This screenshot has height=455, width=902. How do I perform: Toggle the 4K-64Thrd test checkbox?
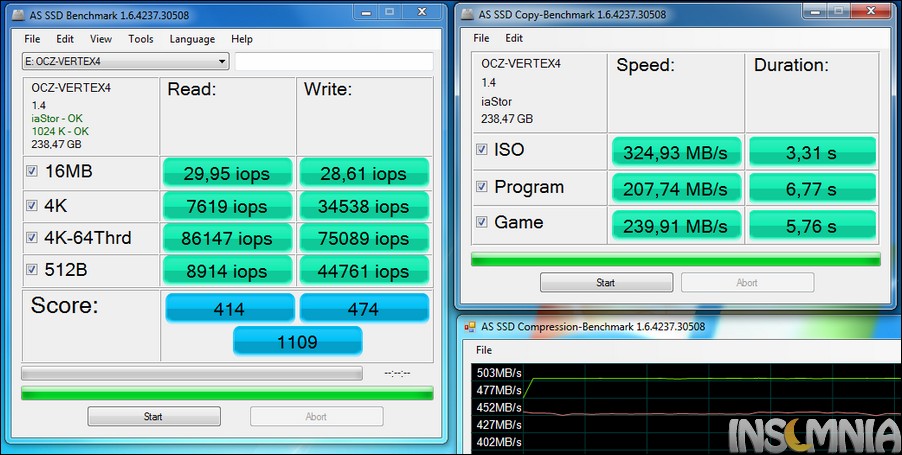tap(32, 237)
